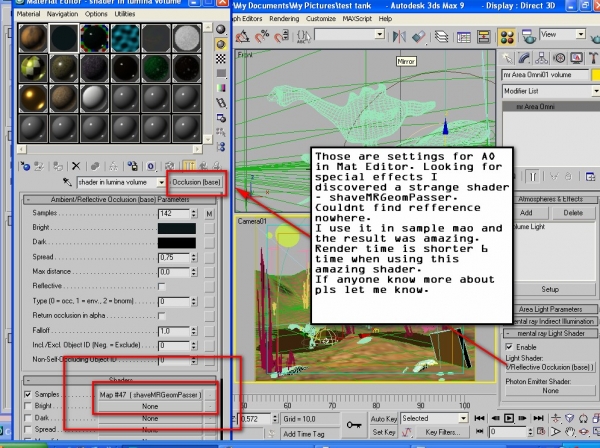
Task: Open MAXScript menu
Action: tap(357, 19)
